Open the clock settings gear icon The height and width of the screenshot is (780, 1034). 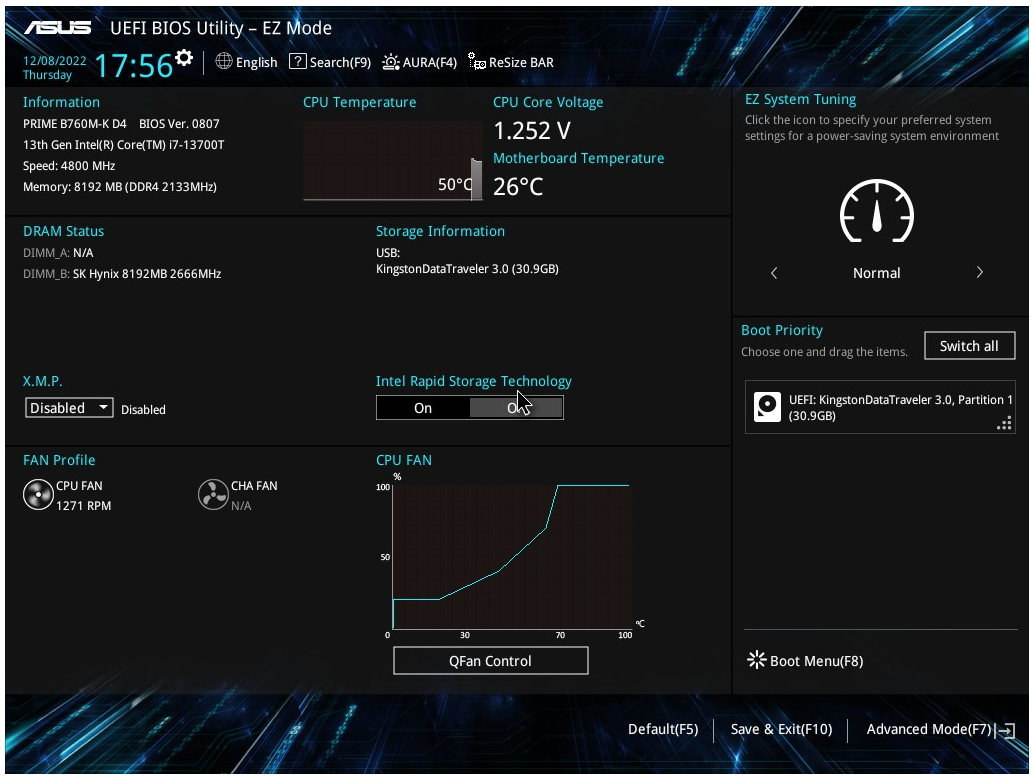184,58
